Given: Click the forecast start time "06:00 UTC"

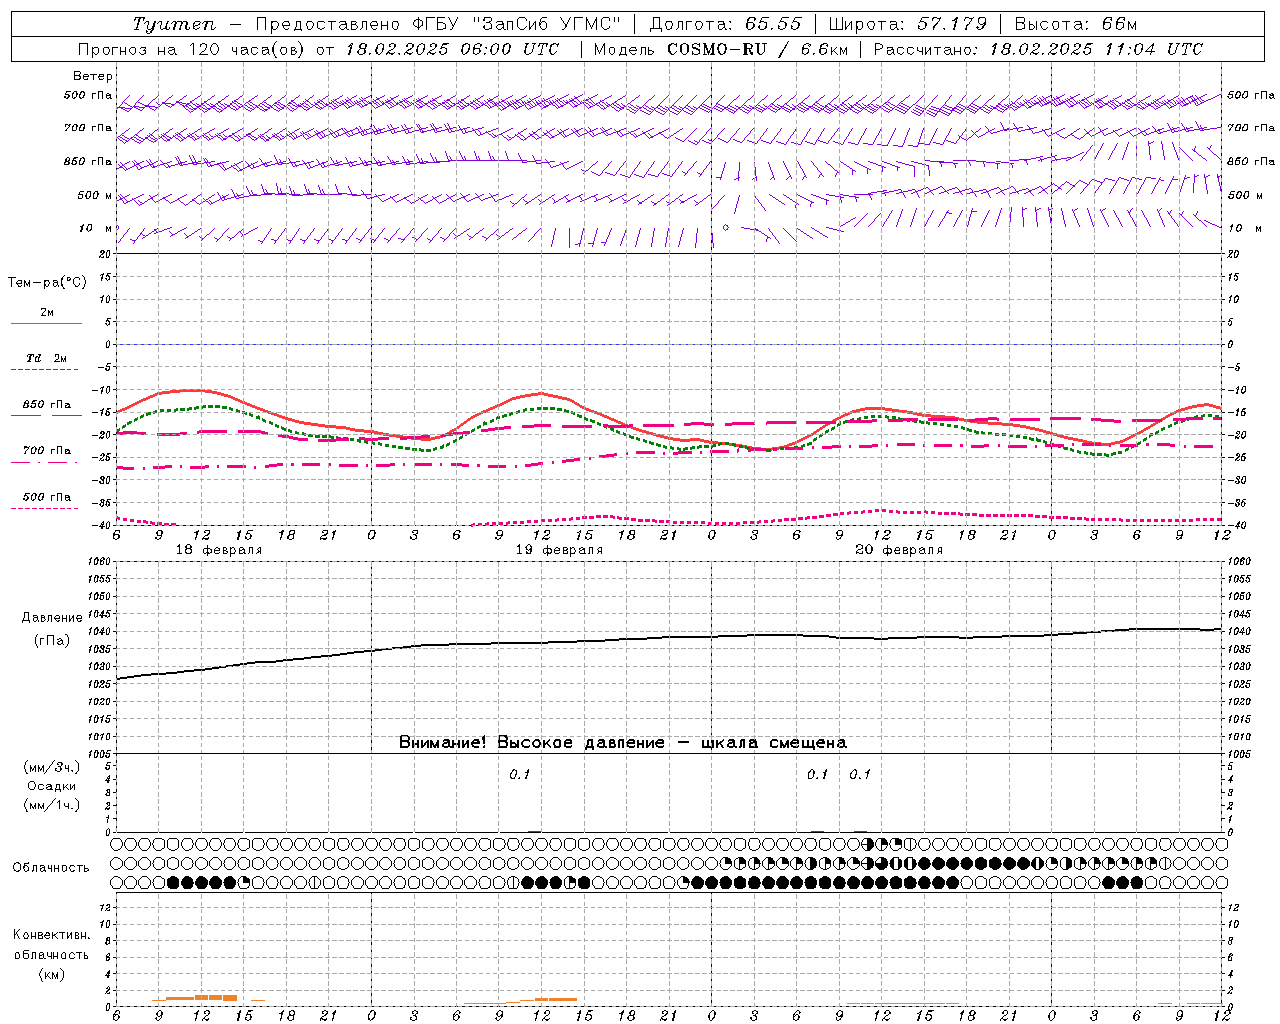Looking at the screenshot, I should [x=510, y=49].
